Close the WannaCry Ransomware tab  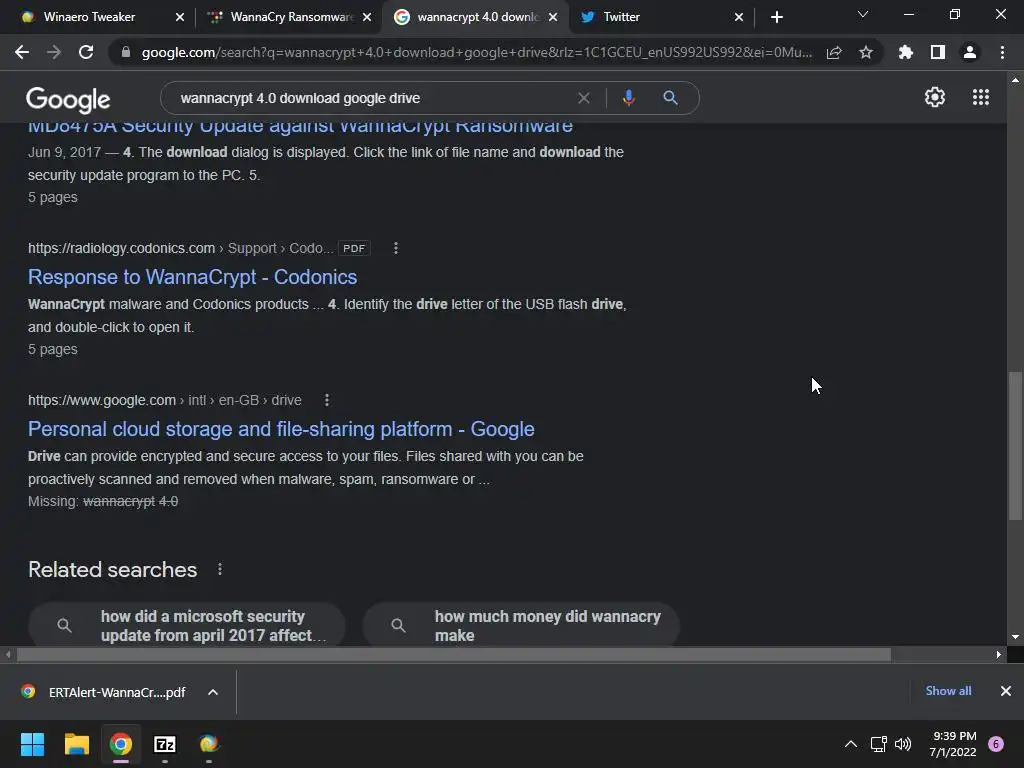(367, 17)
